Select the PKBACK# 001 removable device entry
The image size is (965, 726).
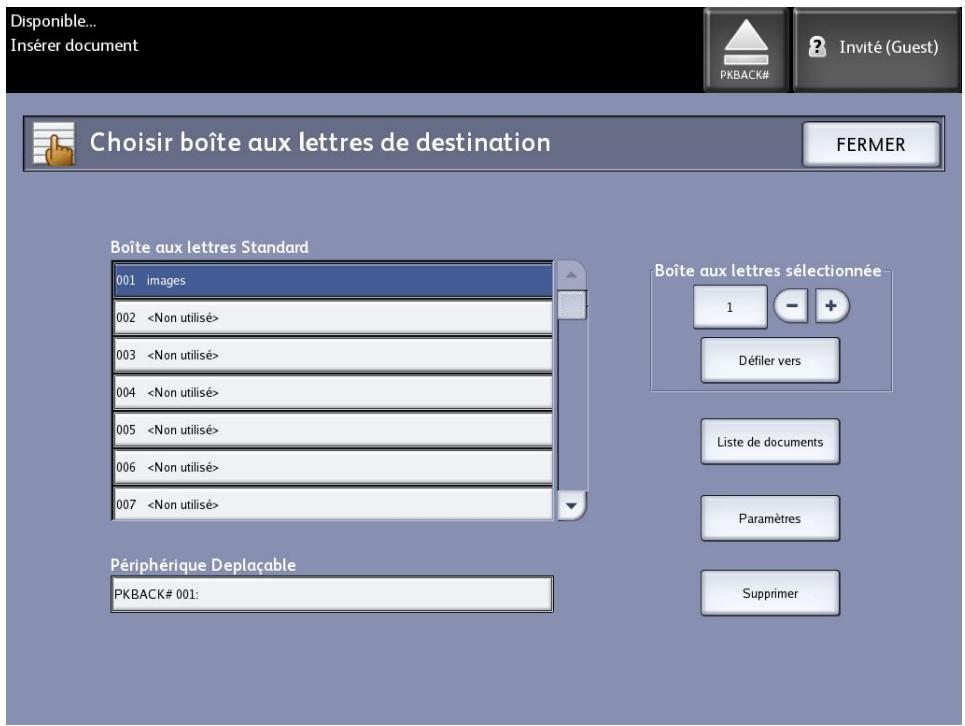[330, 590]
